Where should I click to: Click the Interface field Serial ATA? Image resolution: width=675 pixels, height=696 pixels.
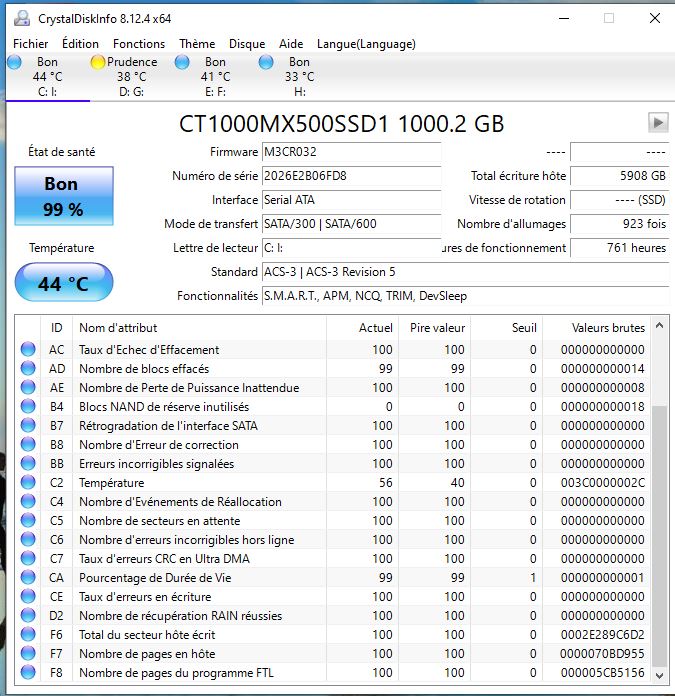(x=351, y=200)
